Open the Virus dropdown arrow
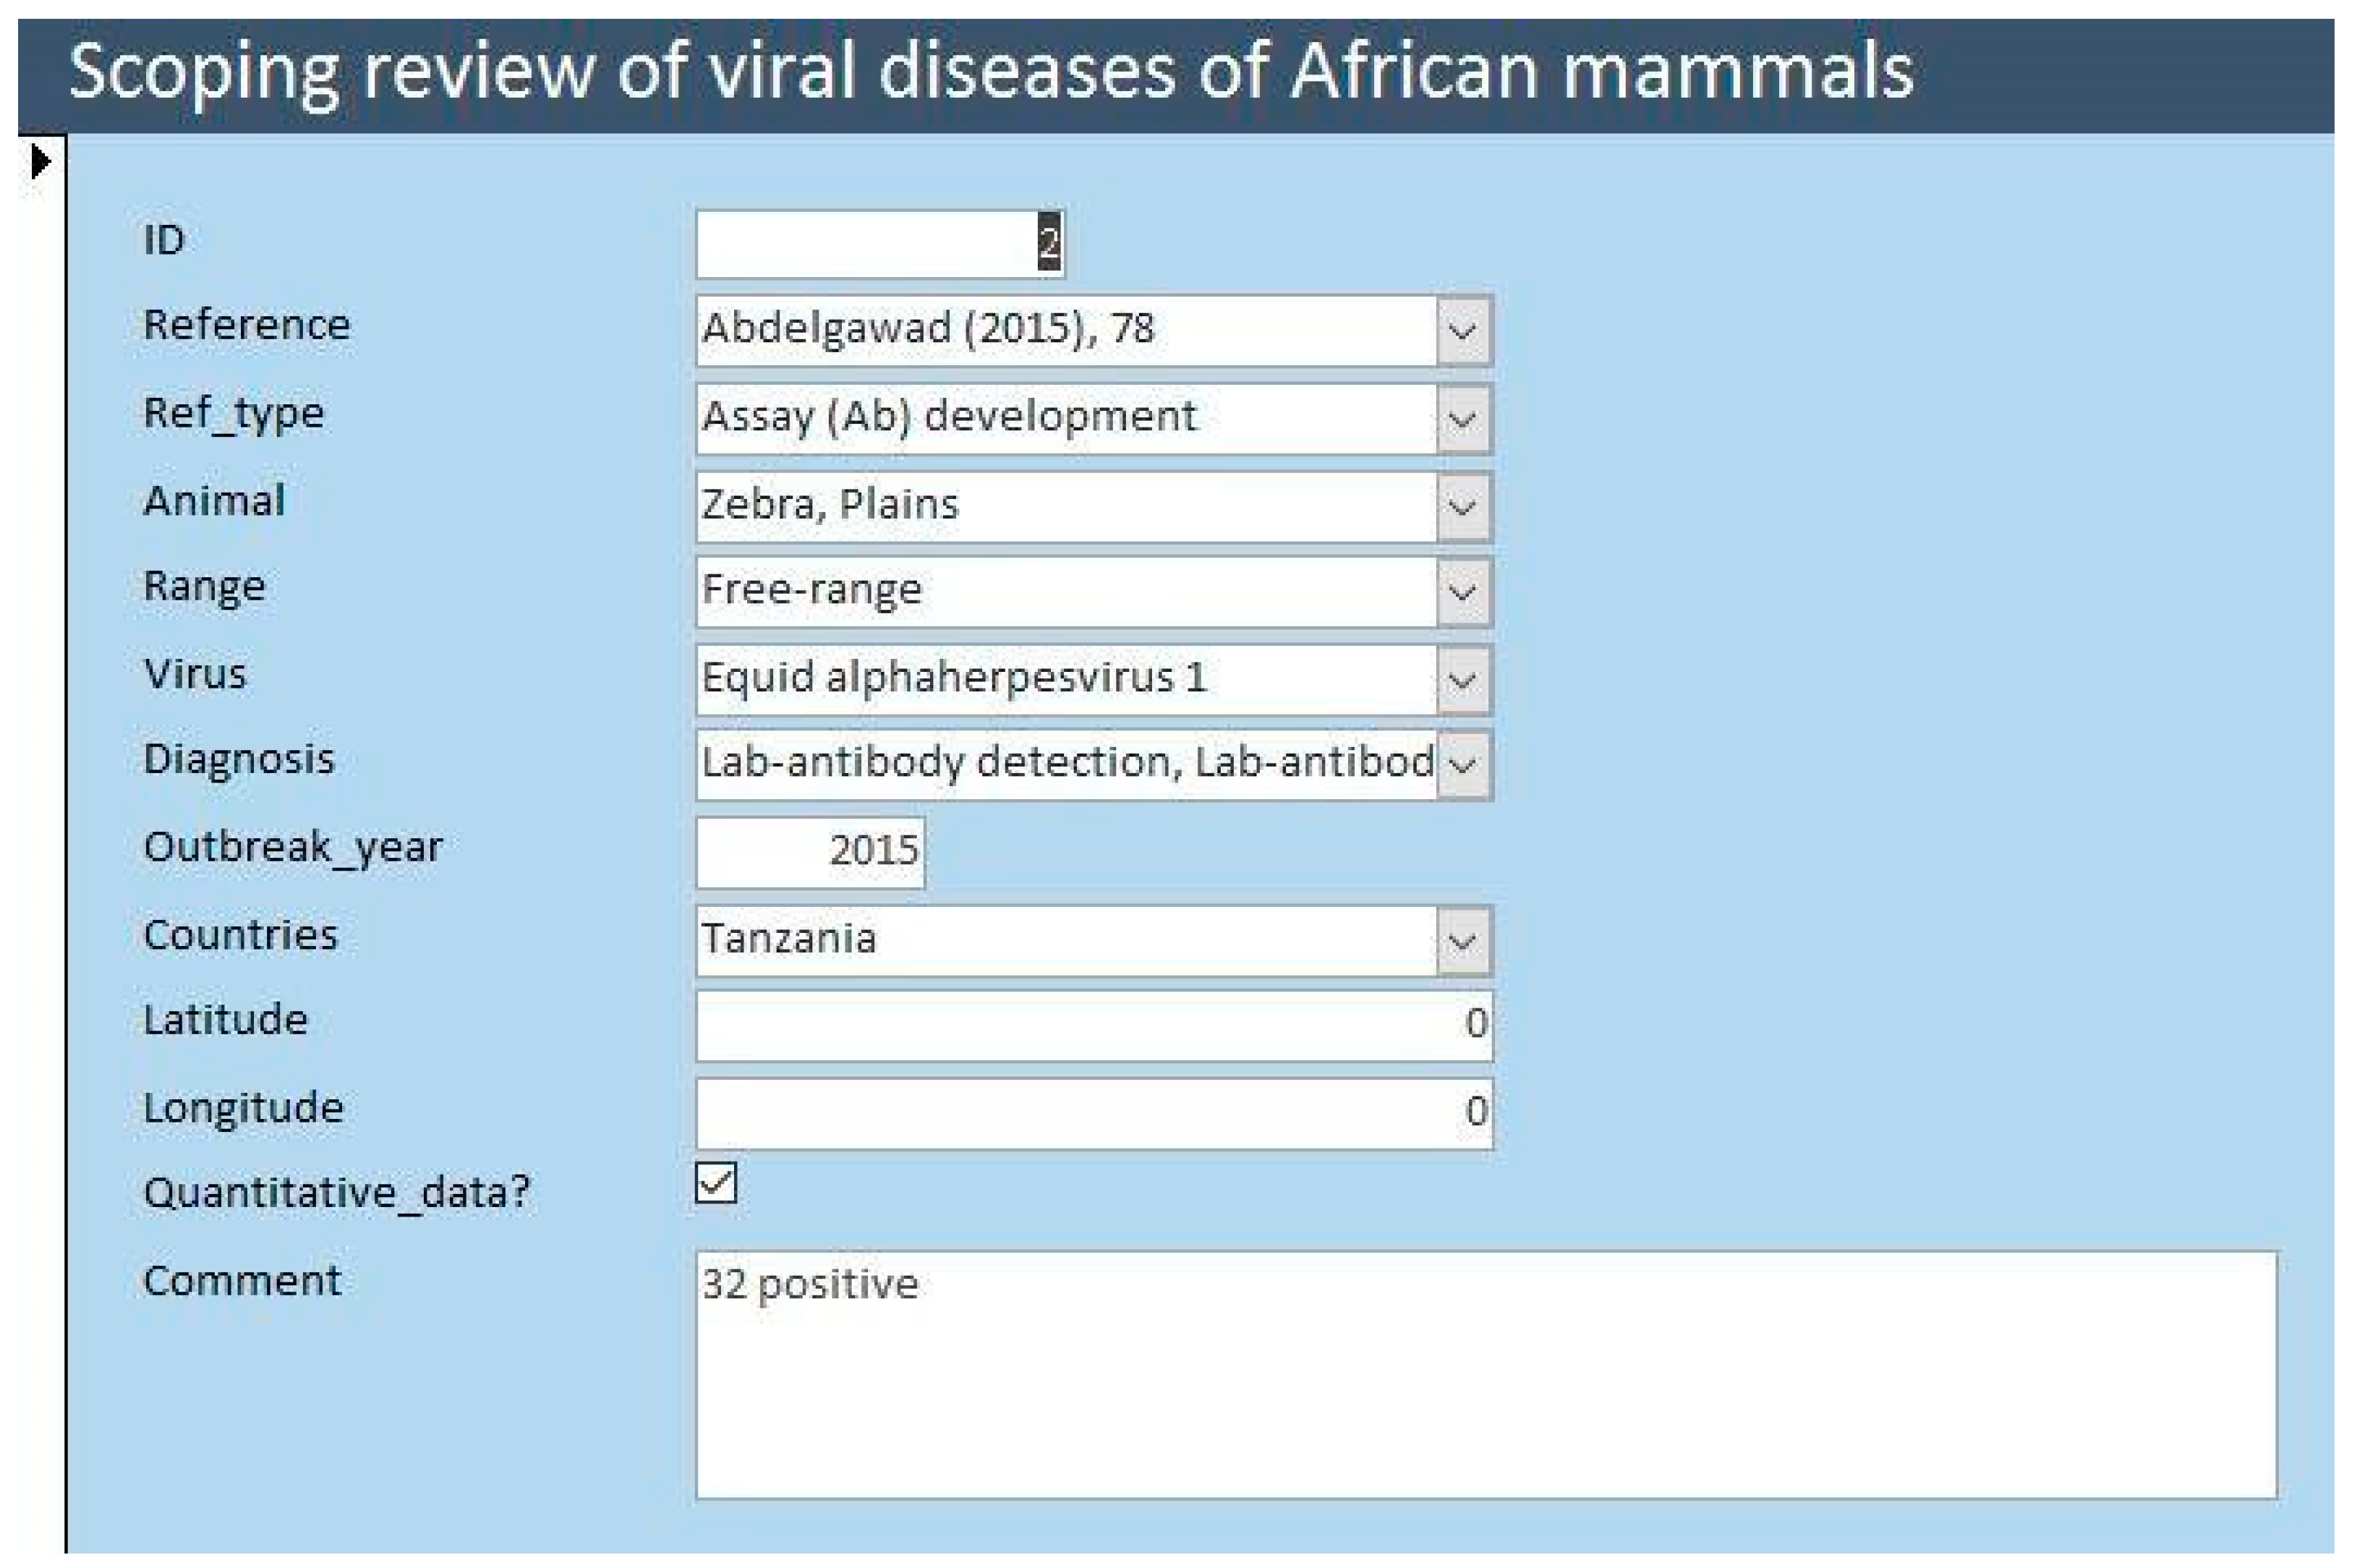The image size is (2357, 1568). [1463, 680]
